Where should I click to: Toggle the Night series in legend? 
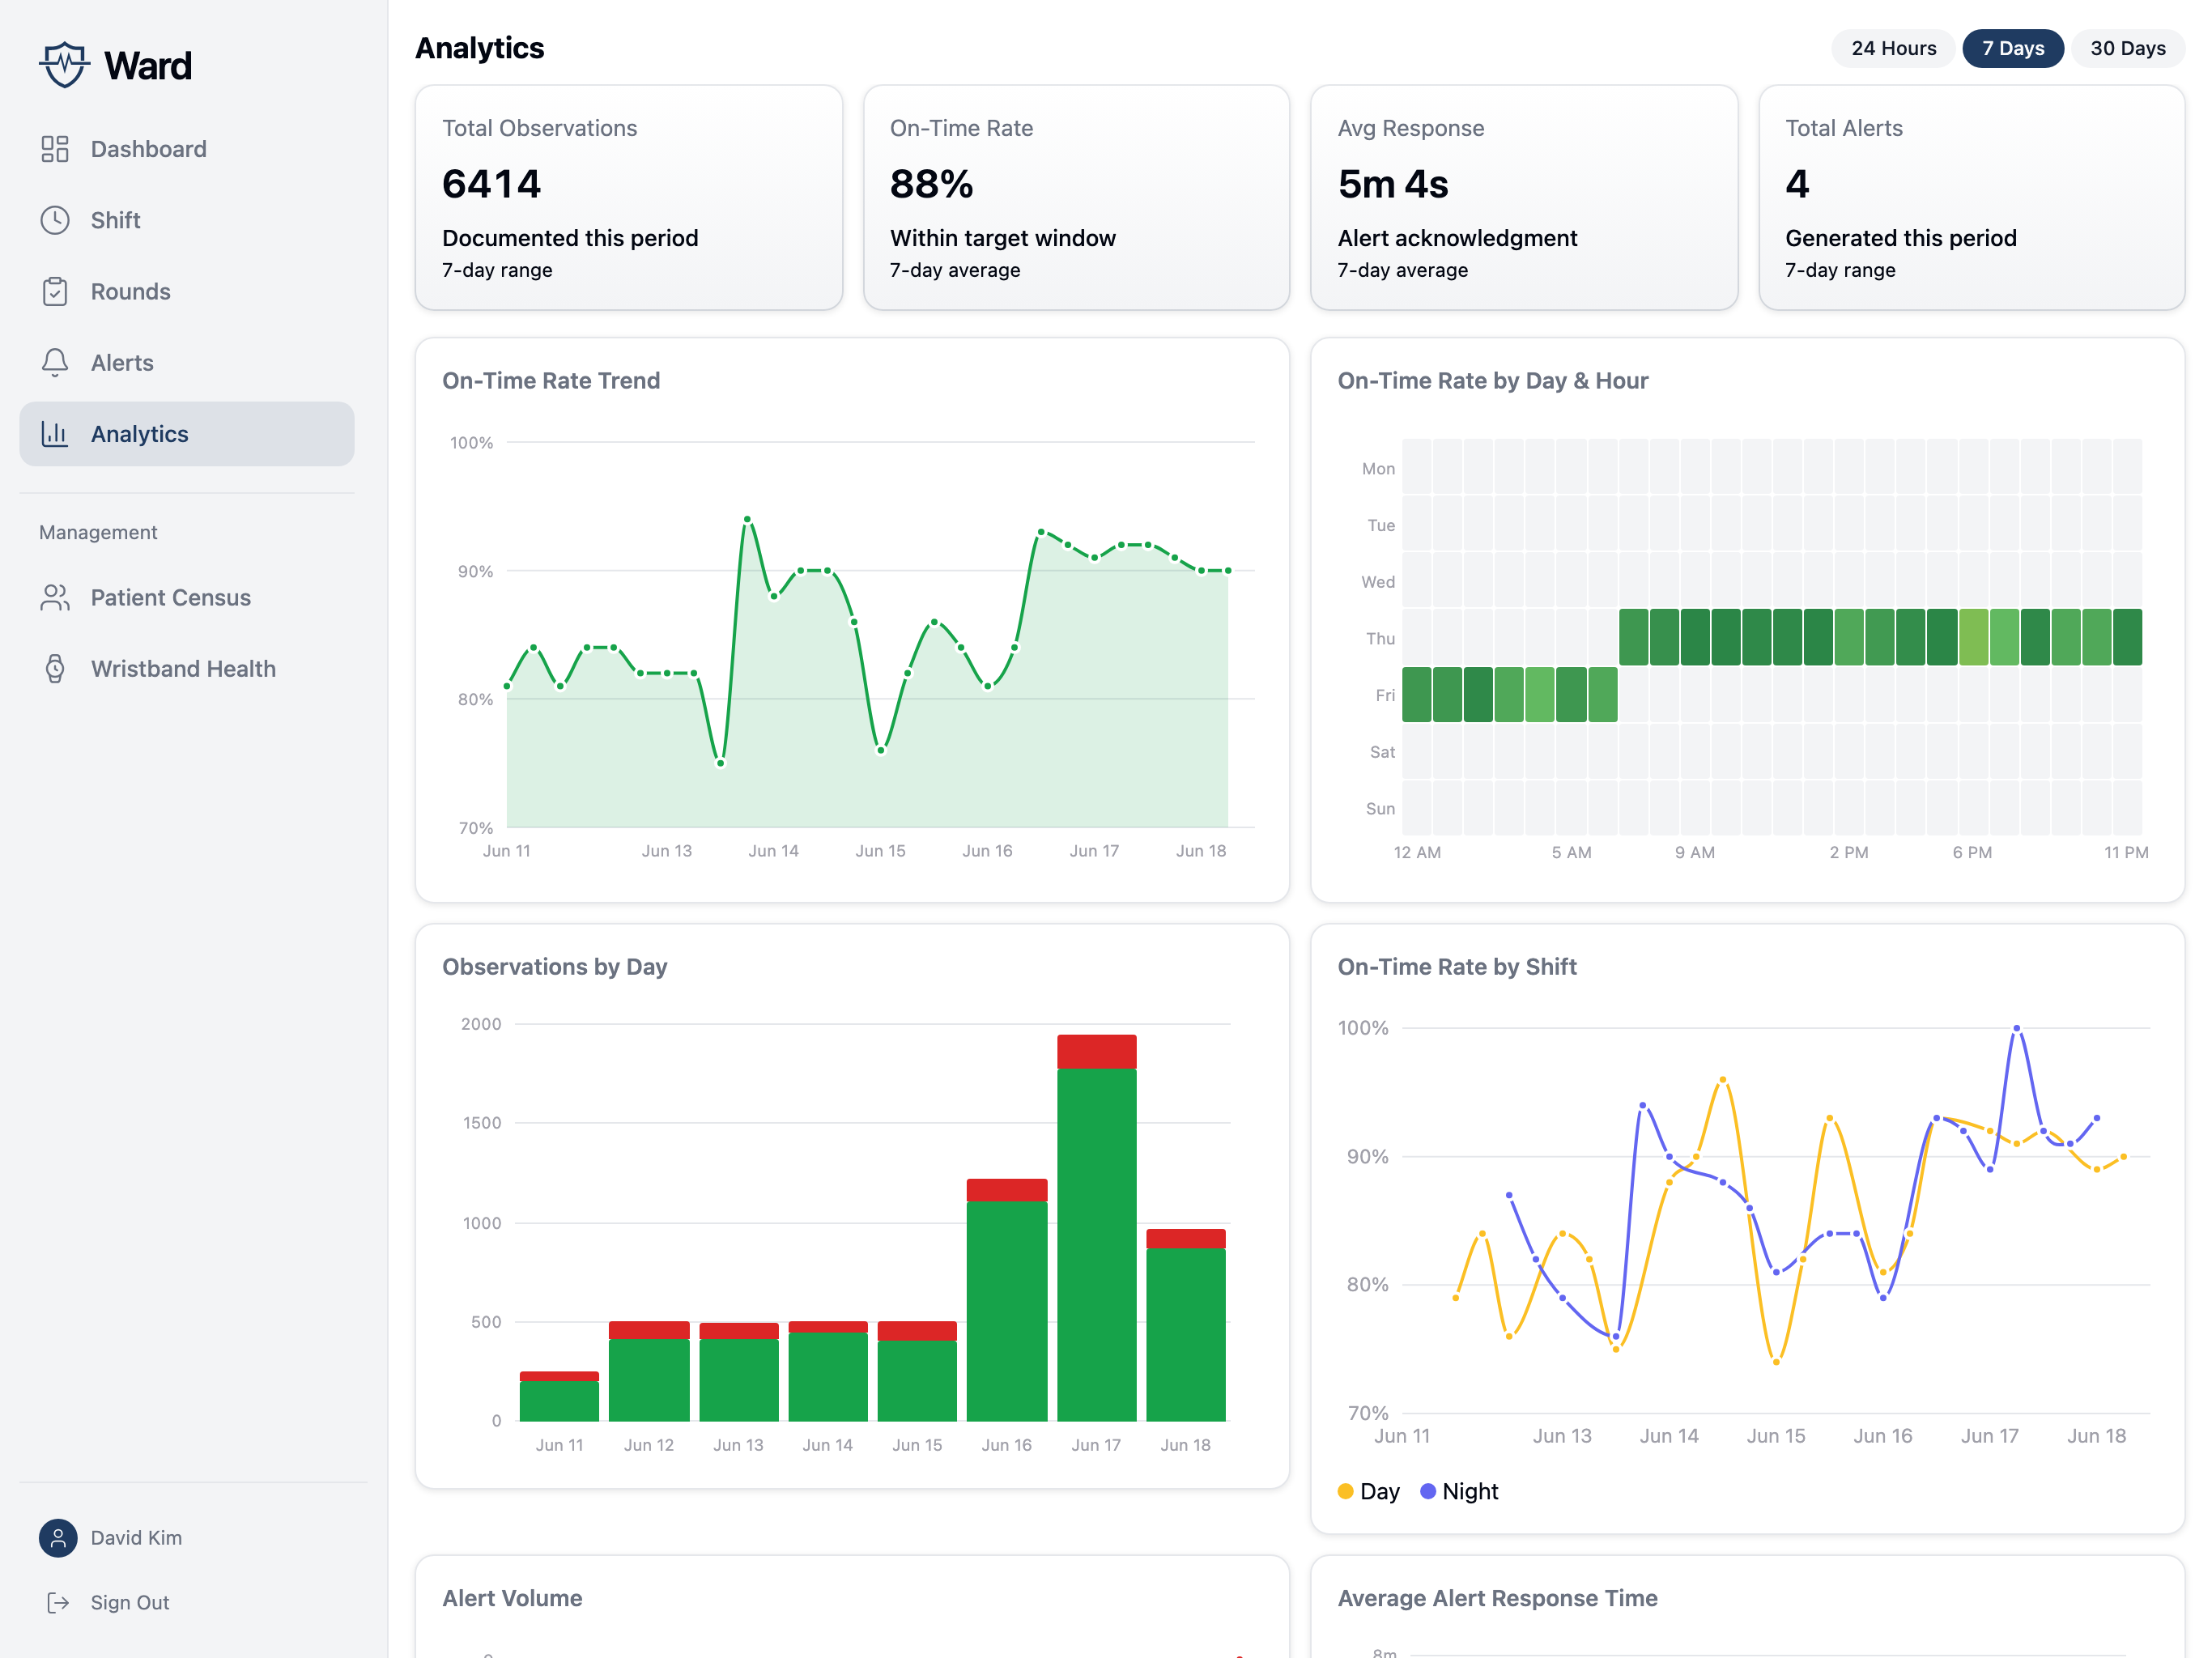[1459, 1491]
